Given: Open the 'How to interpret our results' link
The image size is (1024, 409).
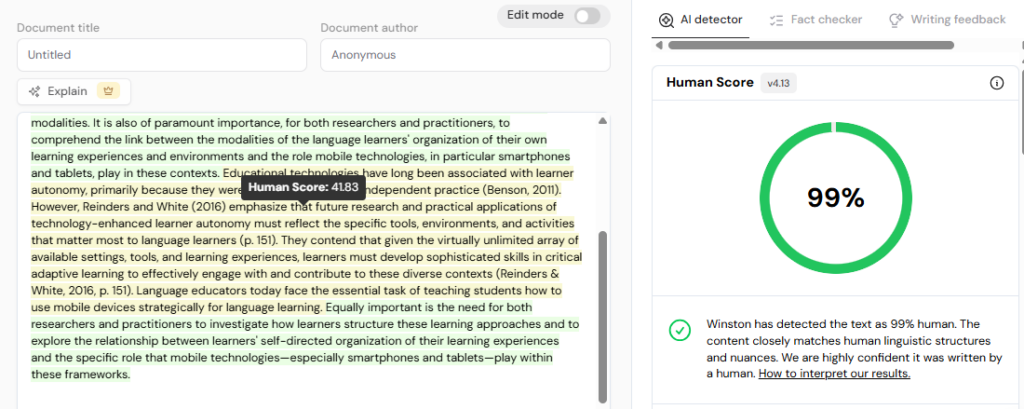Looking at the screenshot, I should [x=834, y=373].
